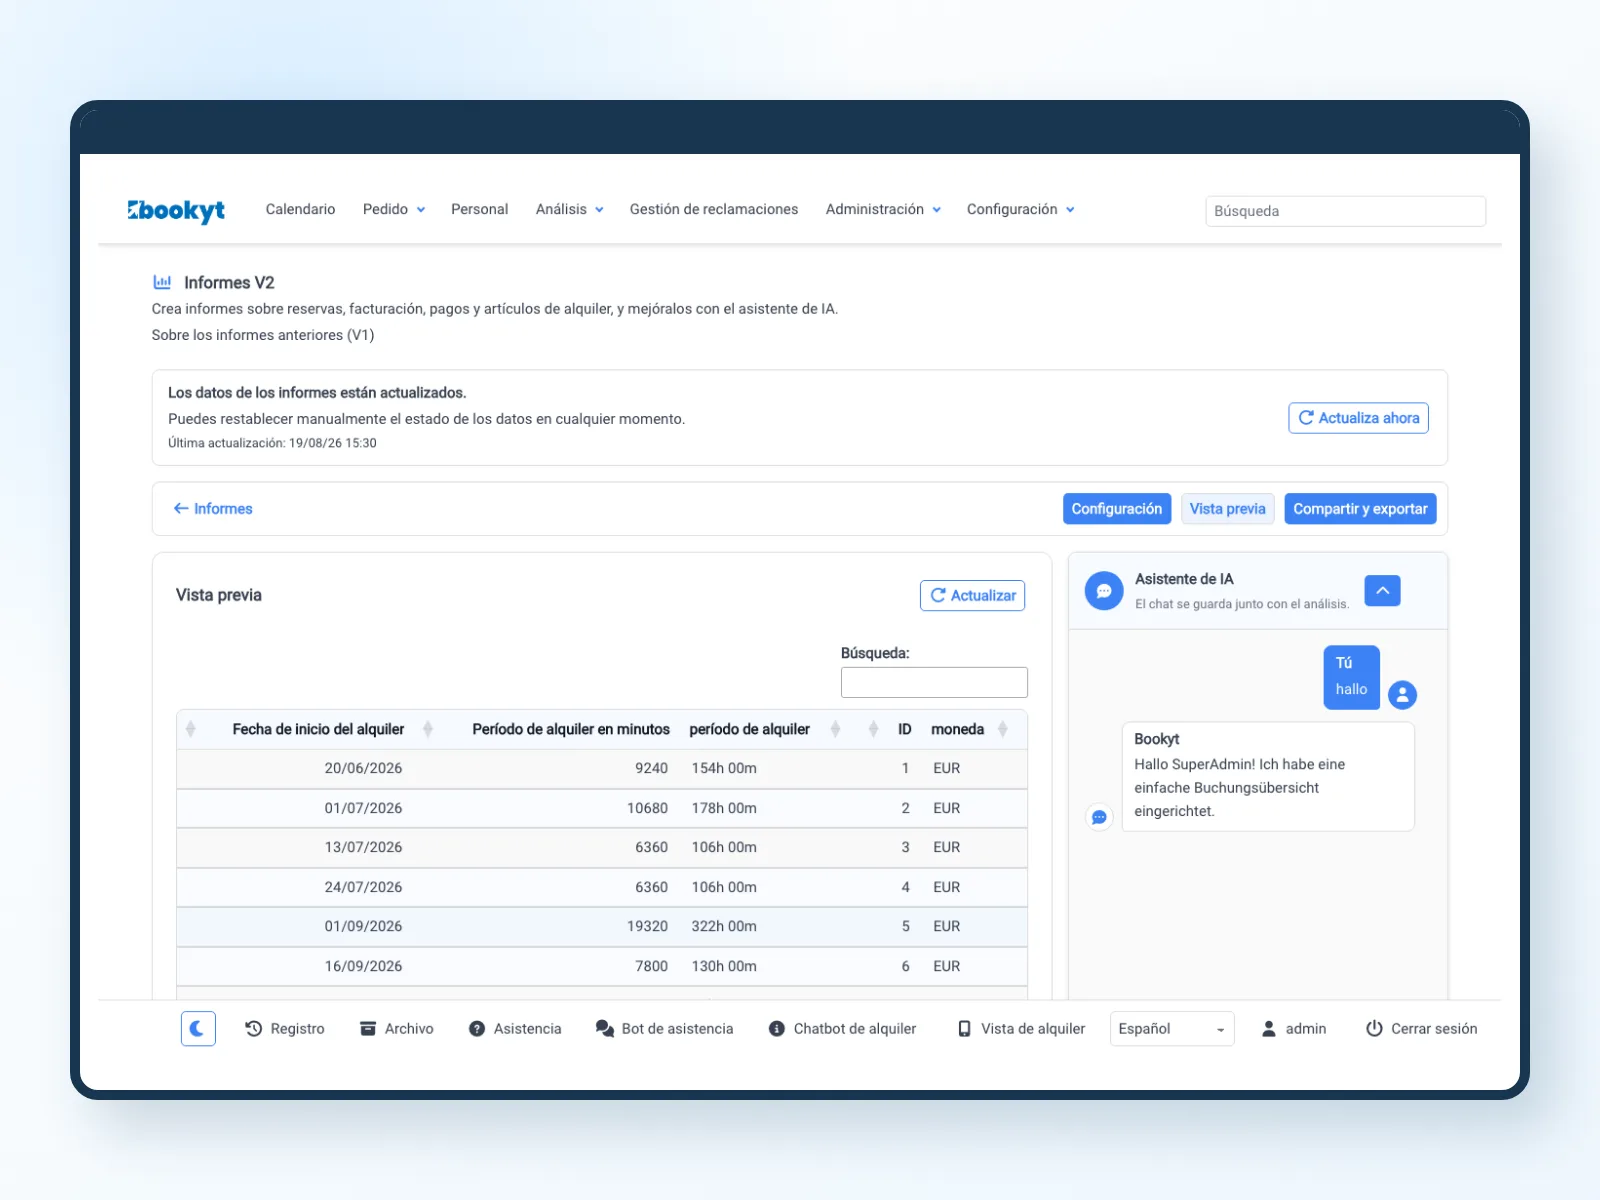
Task: Sort by Fecha de inicio del alquiler
Action: [318, 729]
